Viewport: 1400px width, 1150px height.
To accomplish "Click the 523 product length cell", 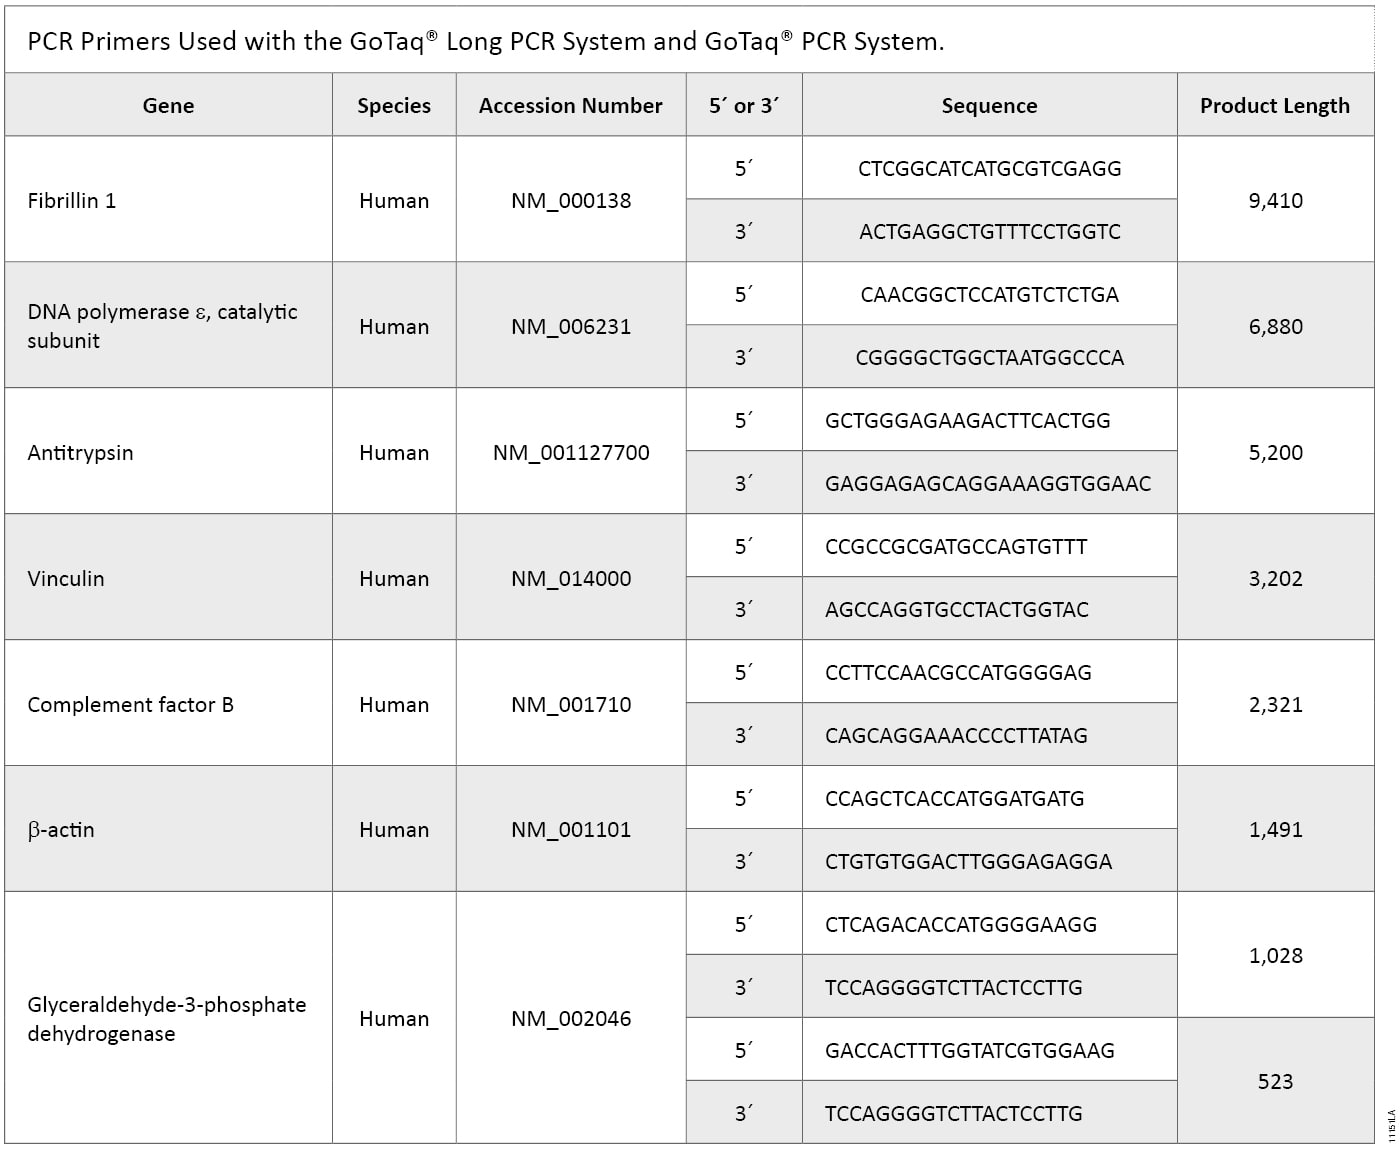I will click(1275, 1081).
